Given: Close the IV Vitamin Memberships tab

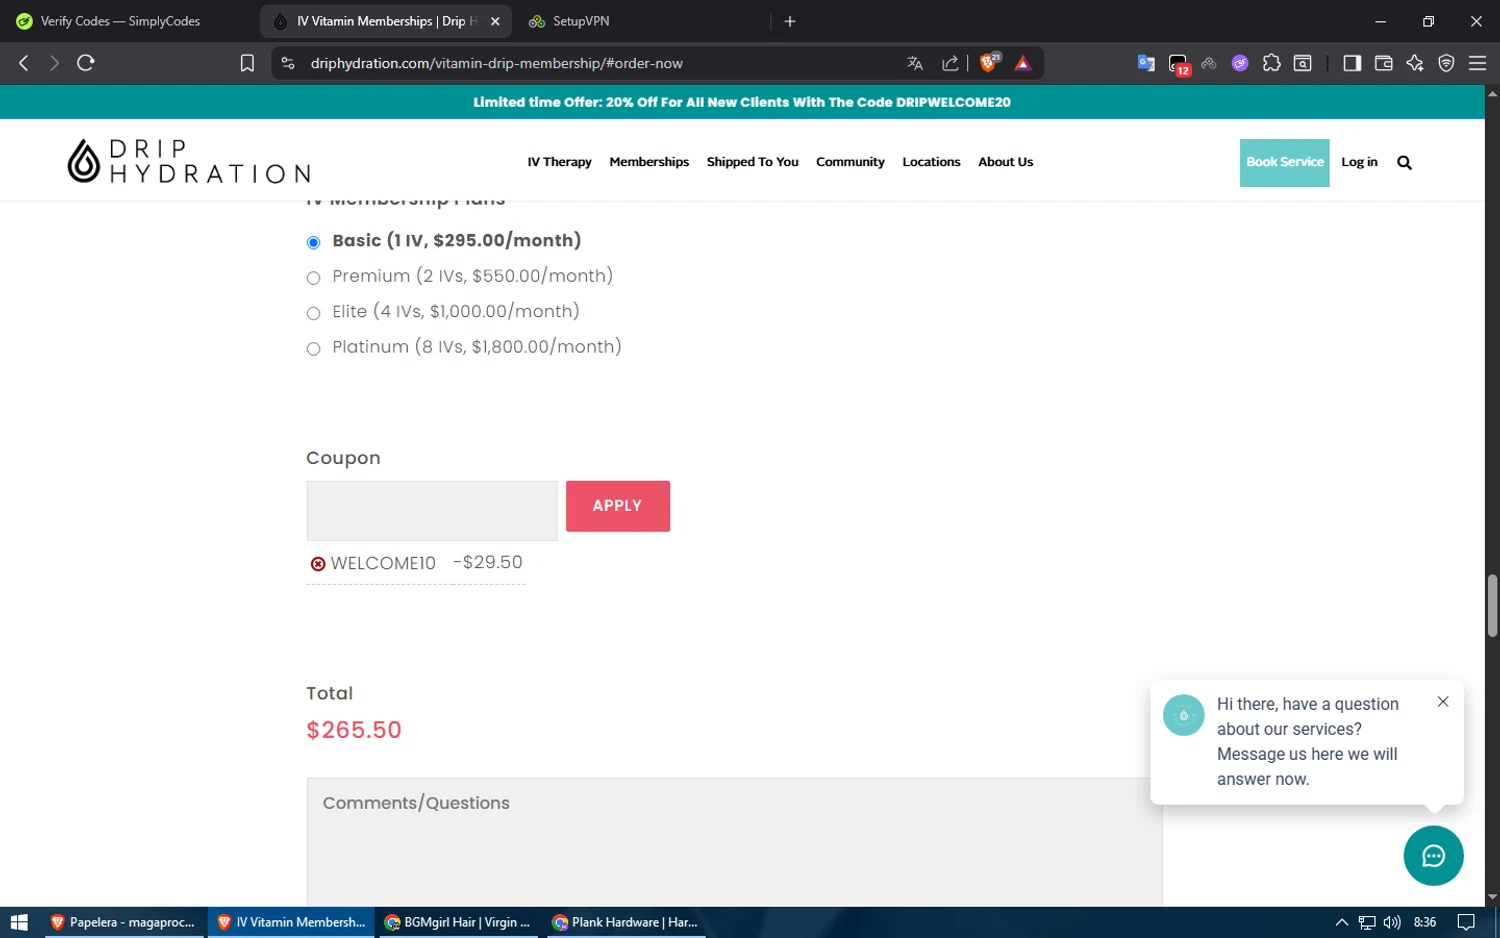Looking at the screenshot, I should pos(495,21).
